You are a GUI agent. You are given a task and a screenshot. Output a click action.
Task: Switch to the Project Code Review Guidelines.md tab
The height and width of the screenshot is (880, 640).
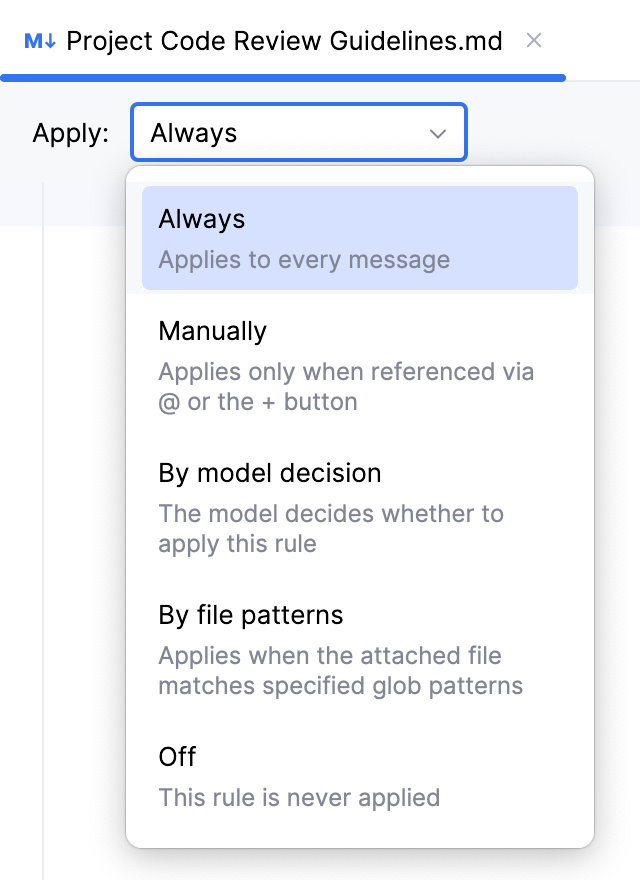point(283,41)
